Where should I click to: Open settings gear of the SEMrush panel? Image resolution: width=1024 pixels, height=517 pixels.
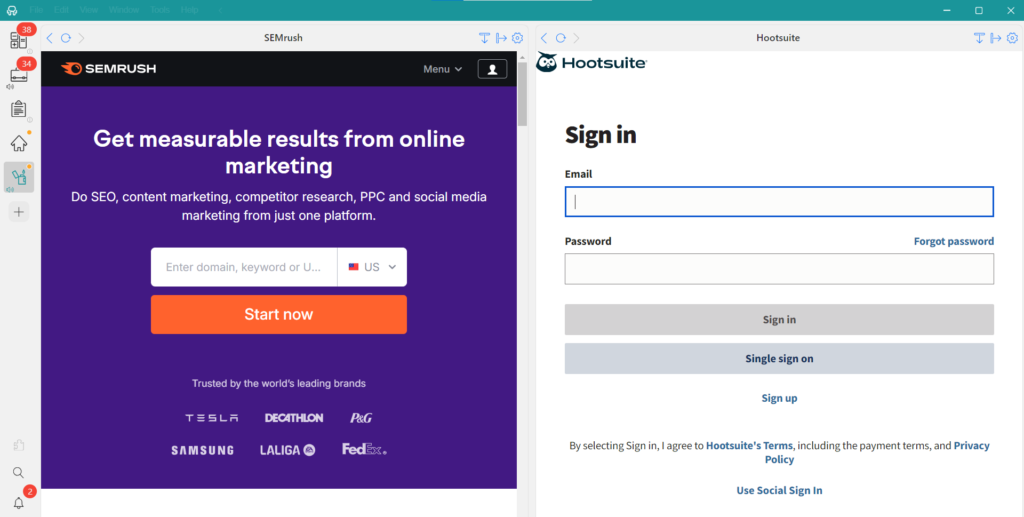pos(517,38)
